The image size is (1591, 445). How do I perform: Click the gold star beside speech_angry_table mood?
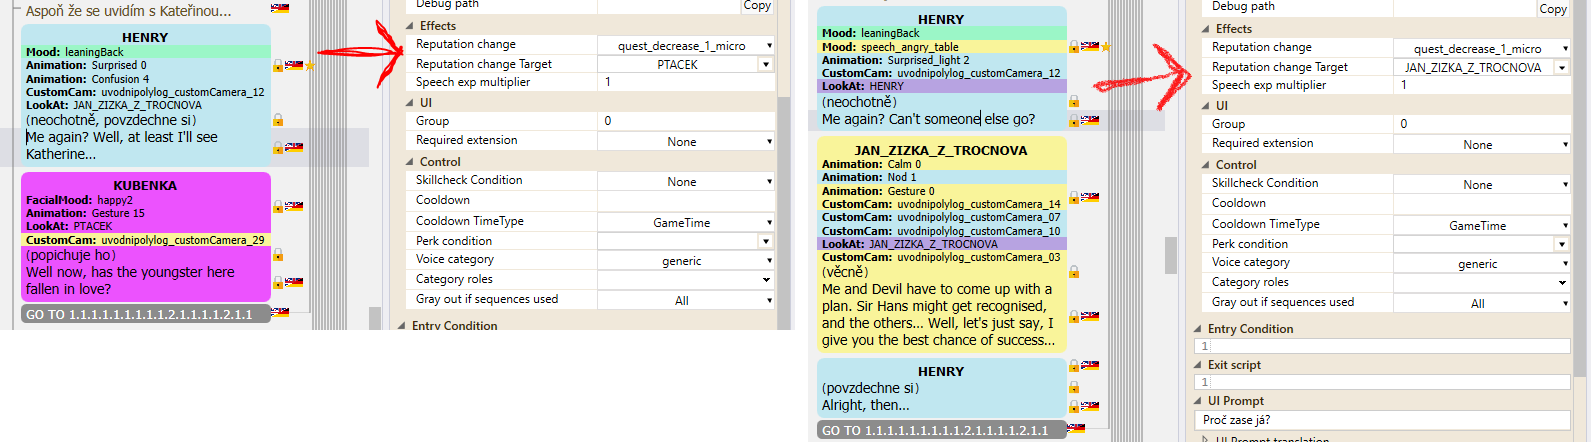1105,47
